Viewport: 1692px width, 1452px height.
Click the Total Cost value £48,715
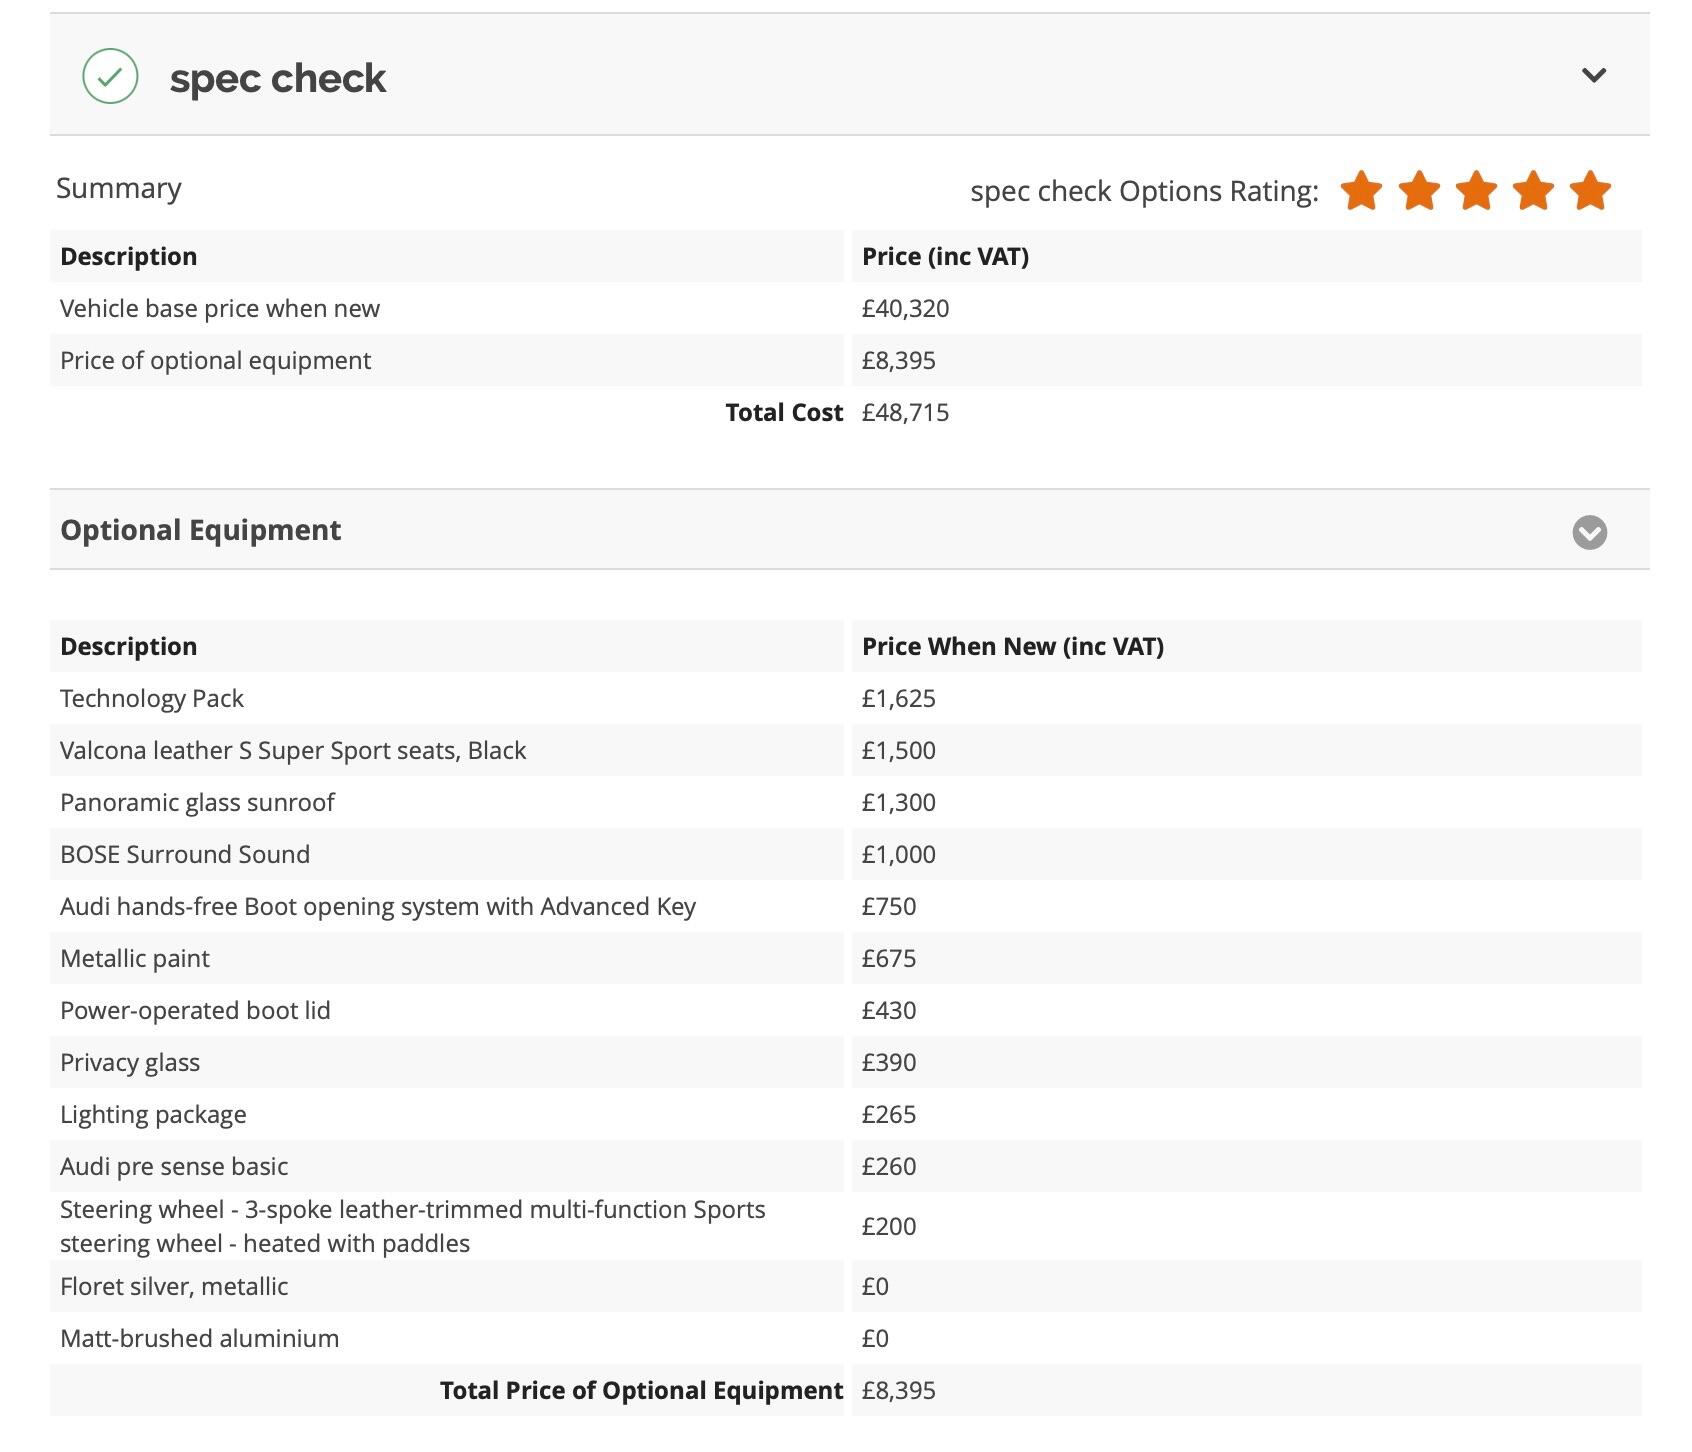point(905,412)
